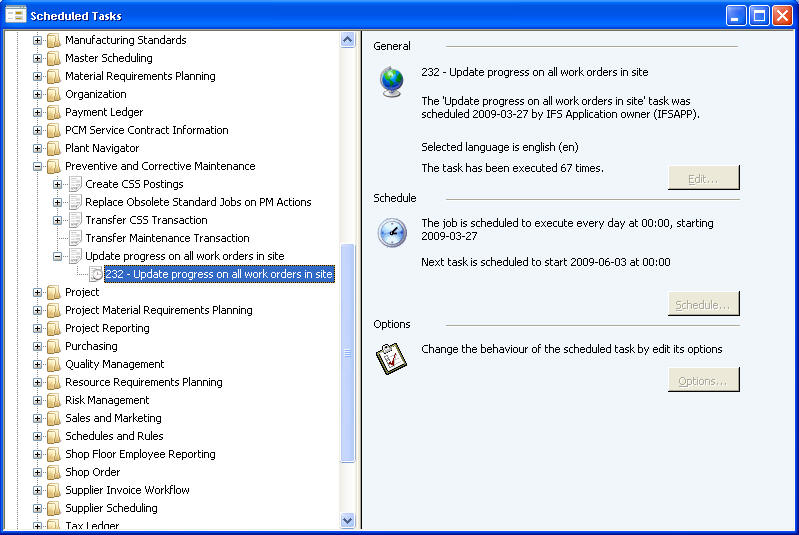
Task: Click the Transfer CSS Transaction document icon
Action: (x=75, y=220)
